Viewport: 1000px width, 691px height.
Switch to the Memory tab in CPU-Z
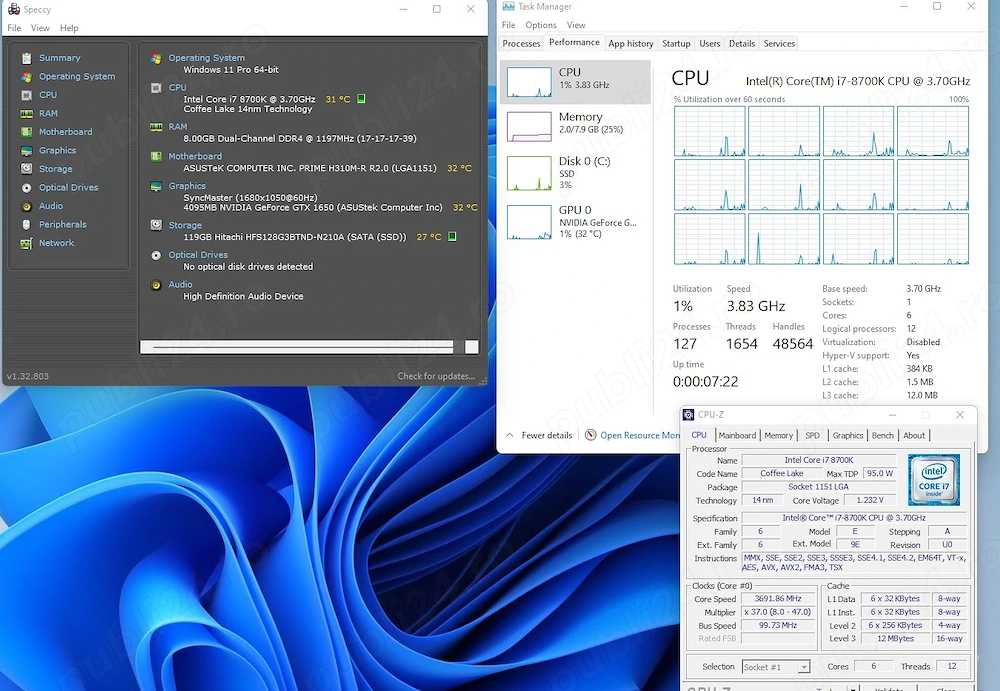[779, 435]
